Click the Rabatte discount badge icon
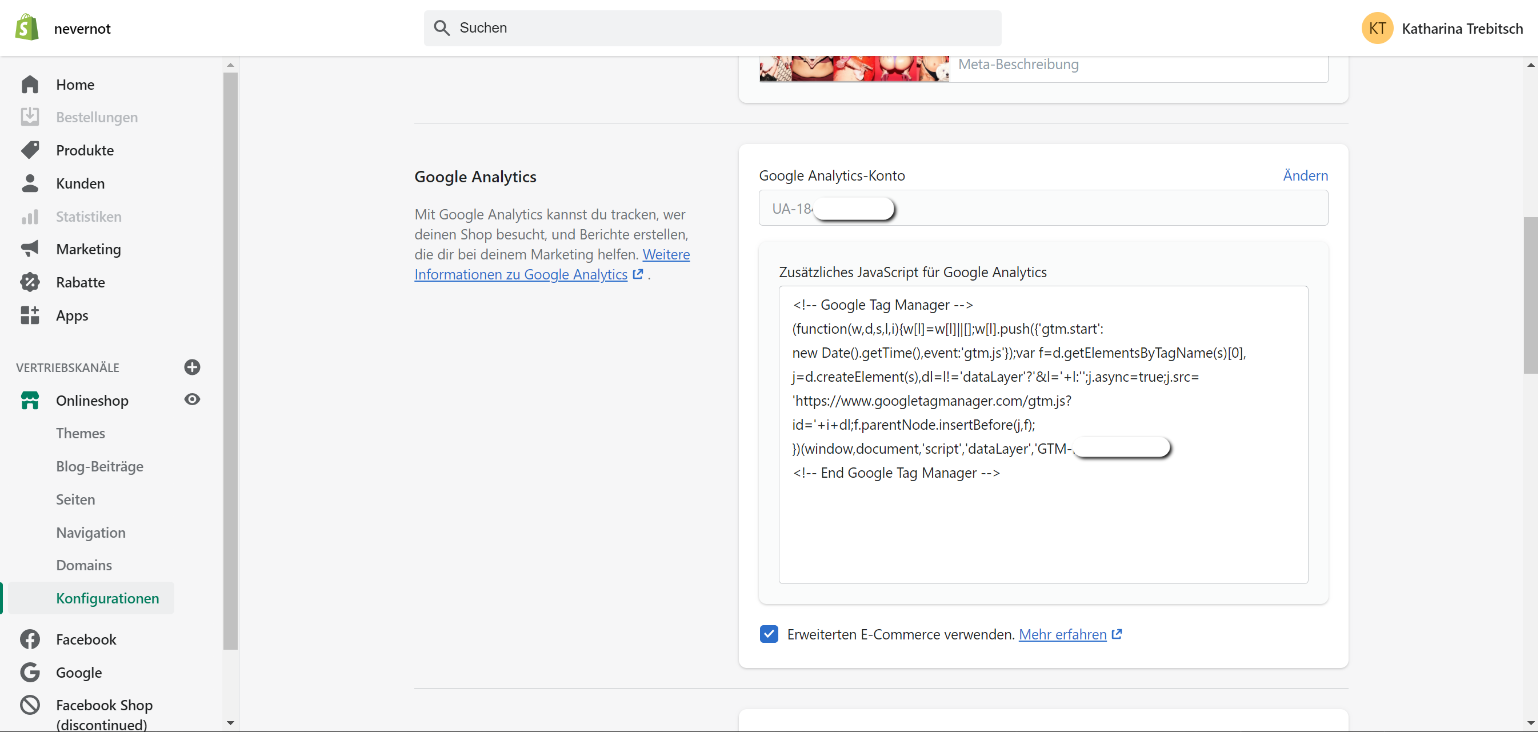The image size is (1538, 732). tap(30, 282)
